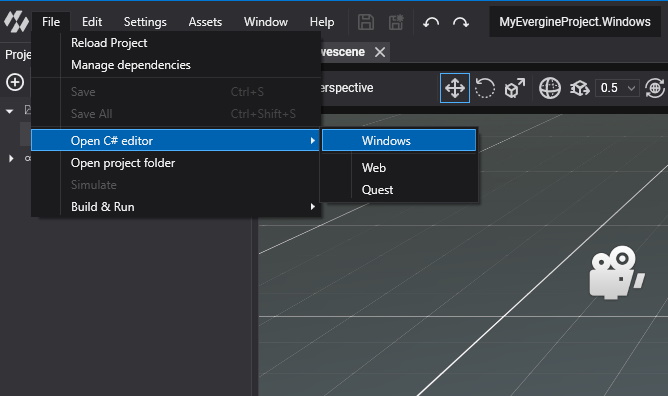
Task: Select the camera entity in viewport
Action: [x=616, y=272]
